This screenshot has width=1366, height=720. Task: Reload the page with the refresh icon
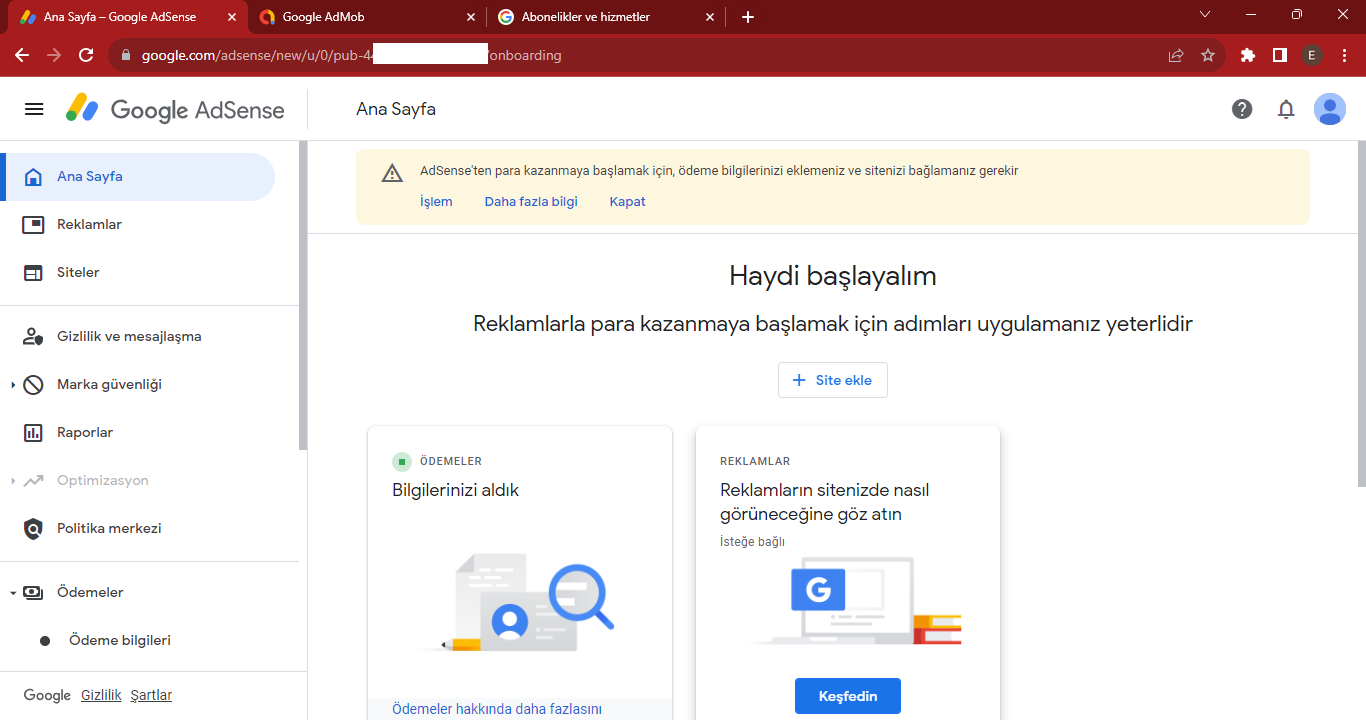click(x=86, y=55)
